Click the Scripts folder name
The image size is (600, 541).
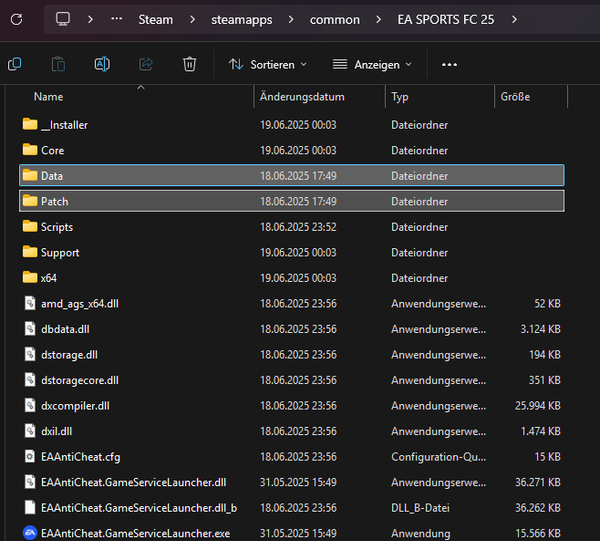click(57, 227)
